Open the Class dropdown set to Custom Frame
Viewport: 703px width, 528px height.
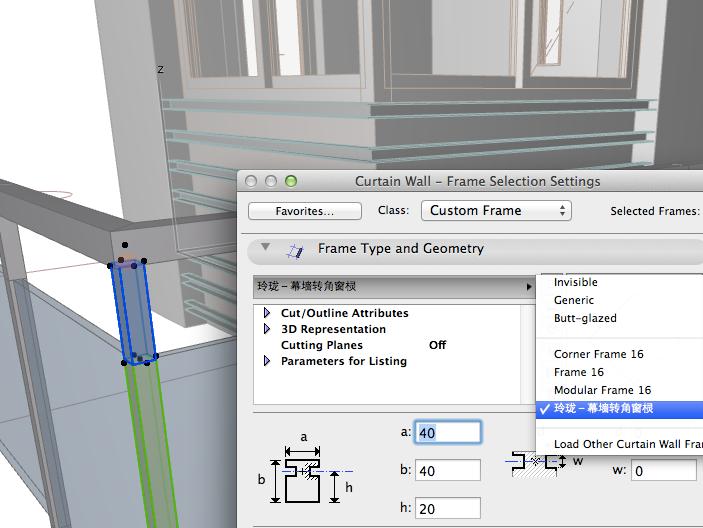pyautogui.click(x=496, y=211)
